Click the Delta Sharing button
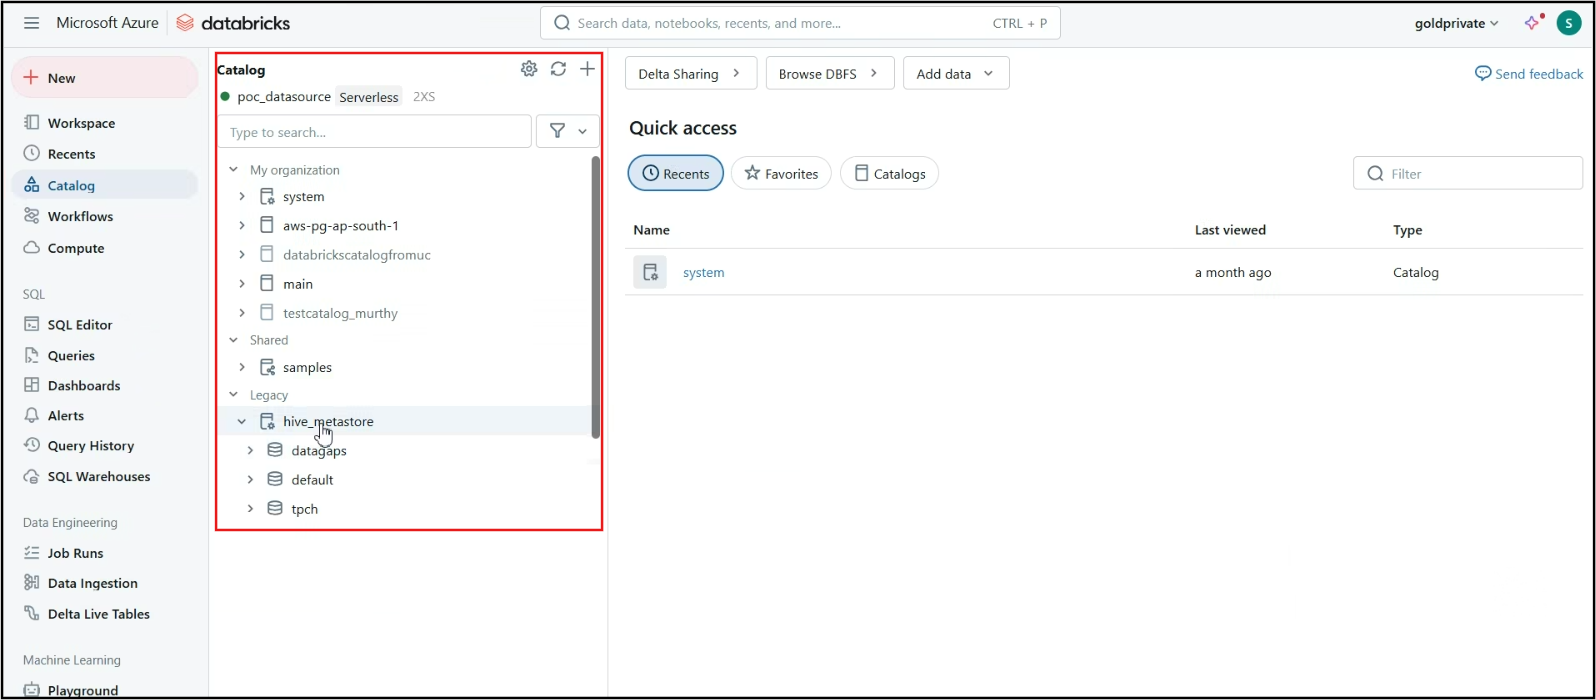The image size is (1596, 700). point(690,74)
